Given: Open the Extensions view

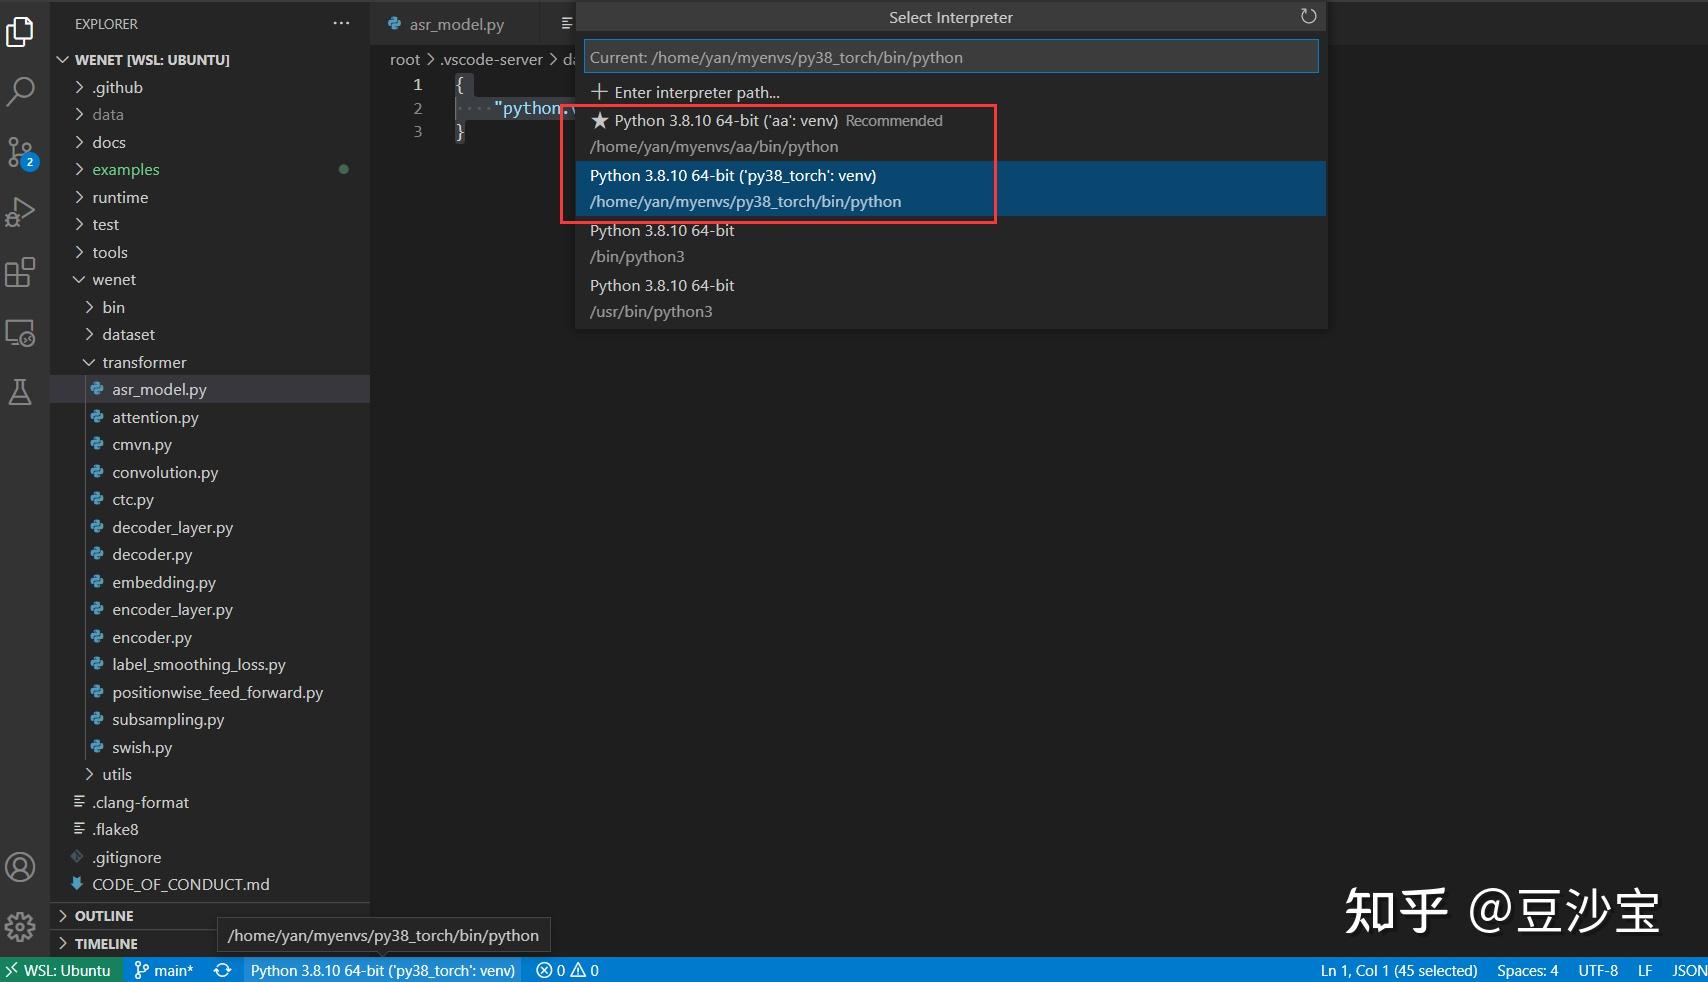Looking at the screenshot, I should 21,272.
